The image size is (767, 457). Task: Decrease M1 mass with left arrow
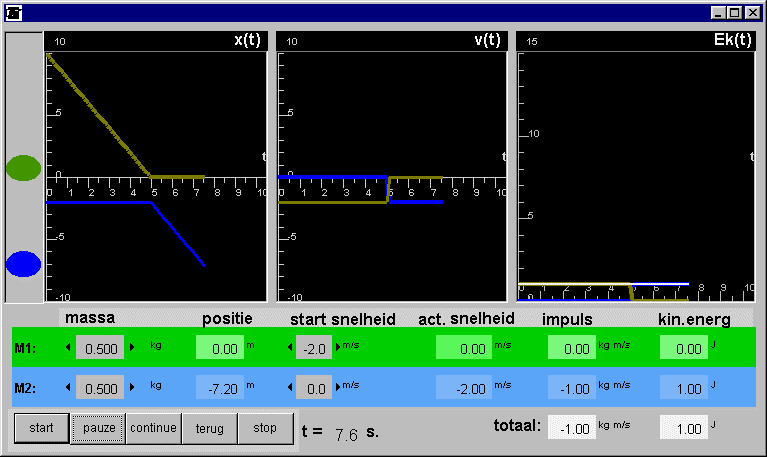tap(68, 347)
